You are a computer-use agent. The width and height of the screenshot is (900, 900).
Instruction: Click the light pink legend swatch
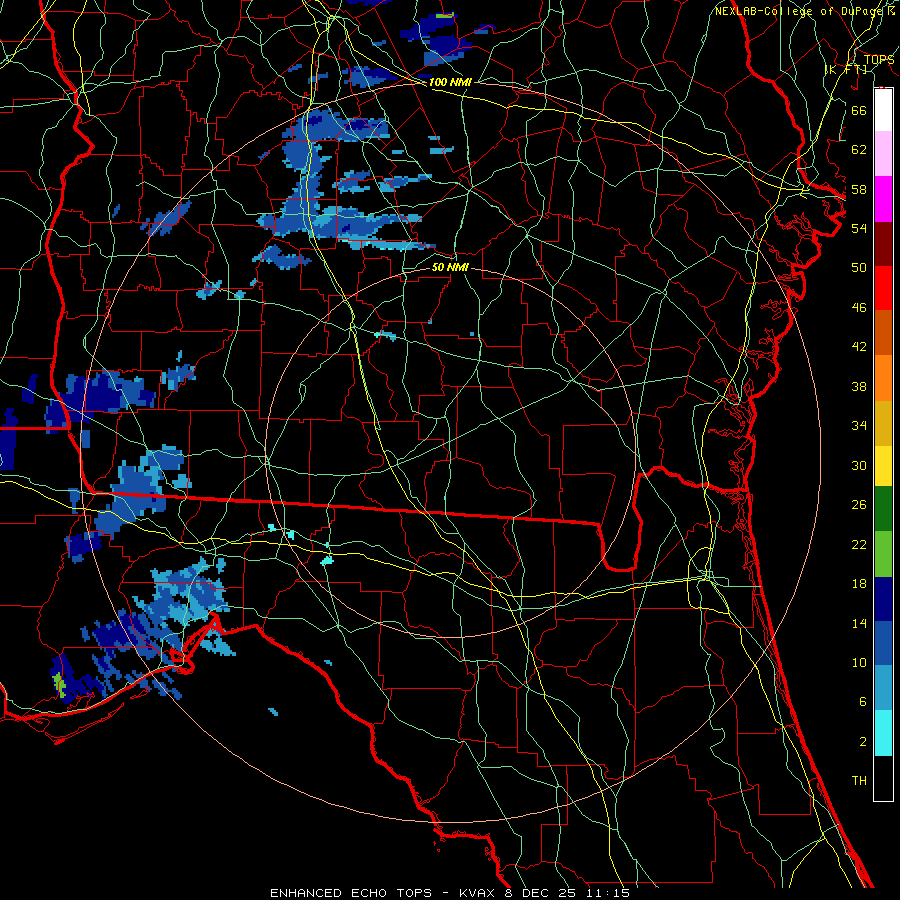[x=883, y=154]
